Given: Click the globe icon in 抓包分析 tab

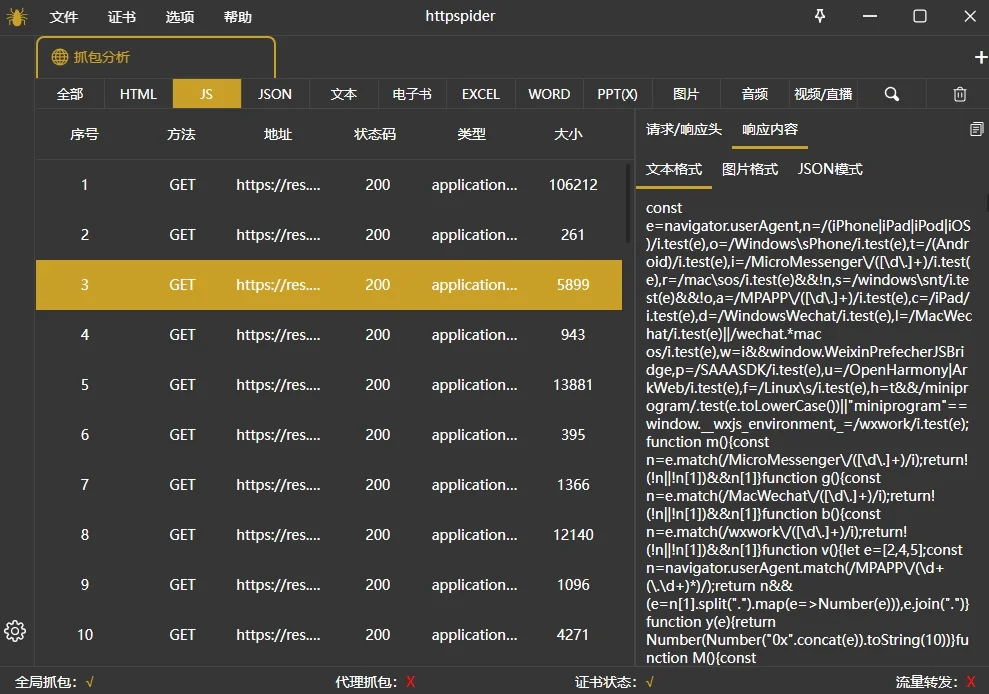Looking at the screenshot, I should click(x=60, y=57).
